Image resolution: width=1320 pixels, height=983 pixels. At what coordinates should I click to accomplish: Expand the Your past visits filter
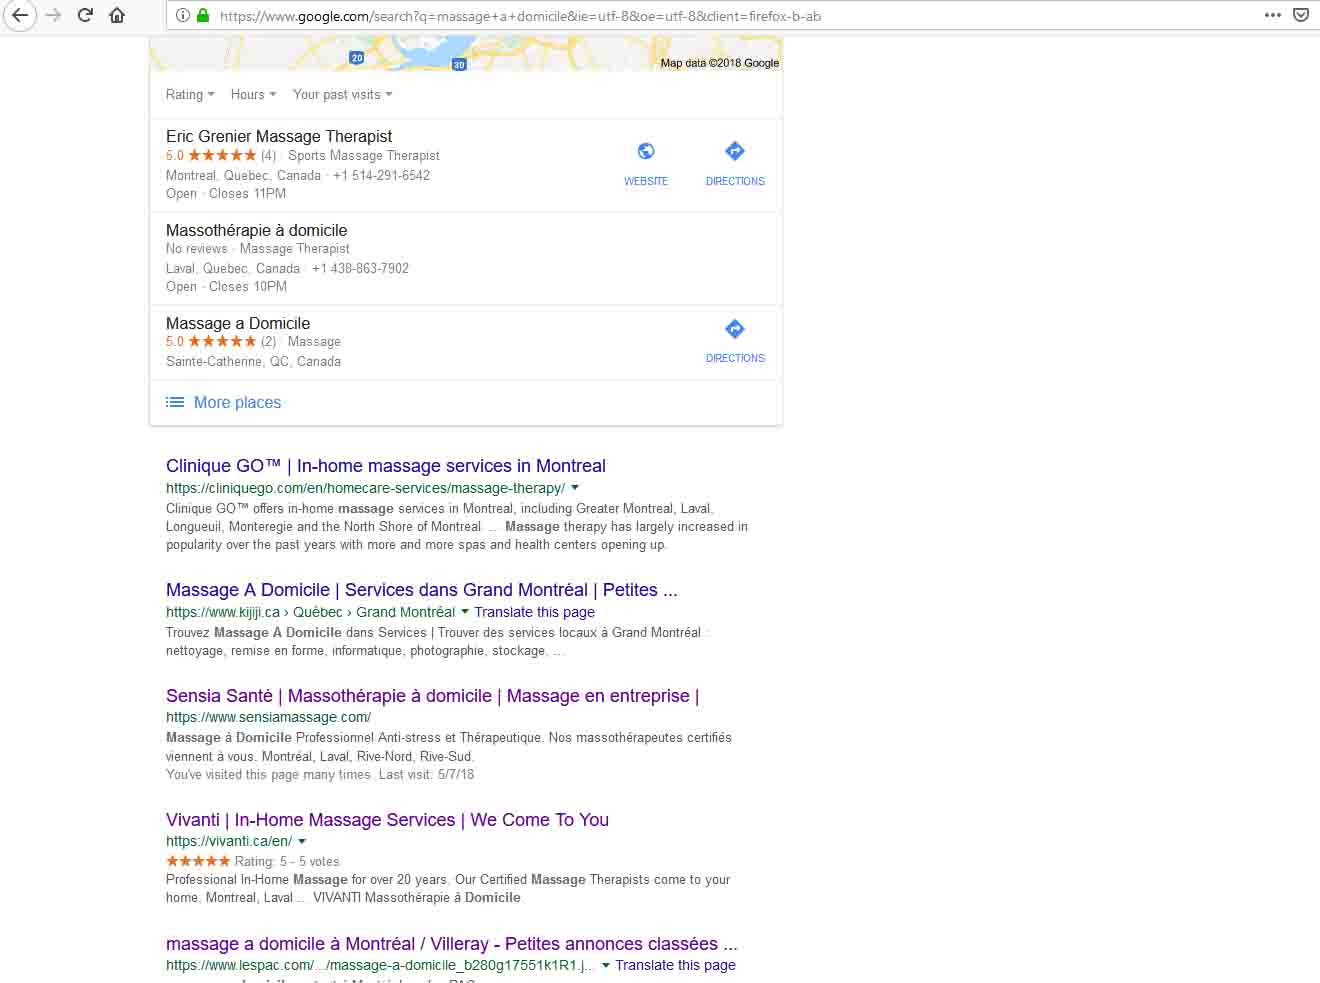(342, 95)
